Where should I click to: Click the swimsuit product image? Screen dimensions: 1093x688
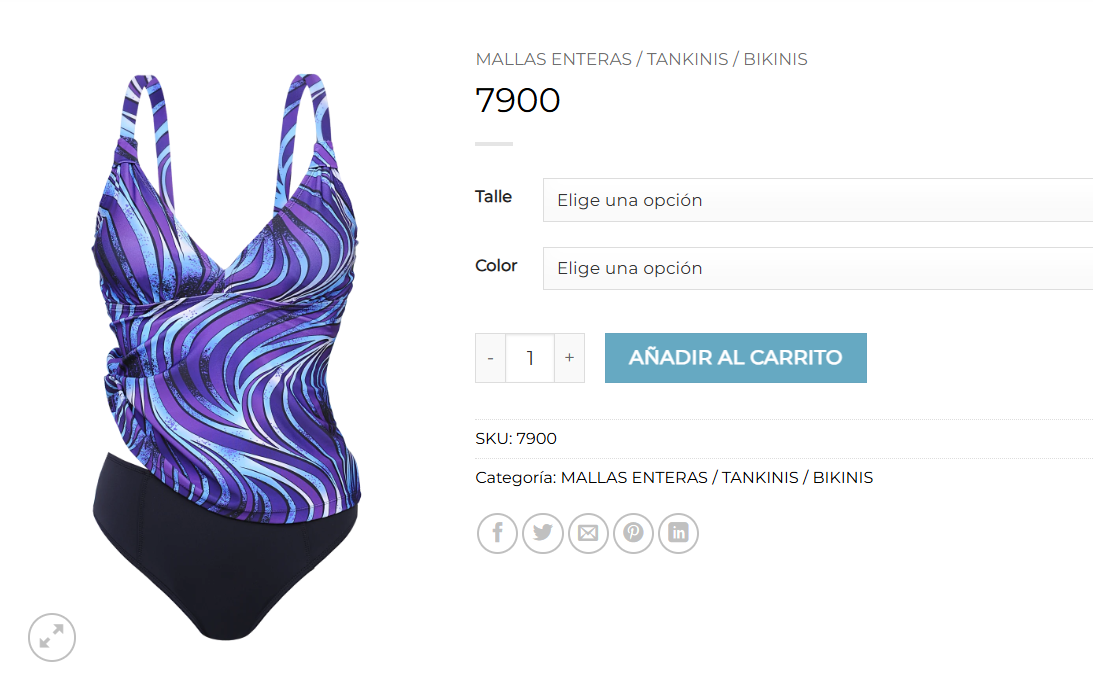(226, 356)
